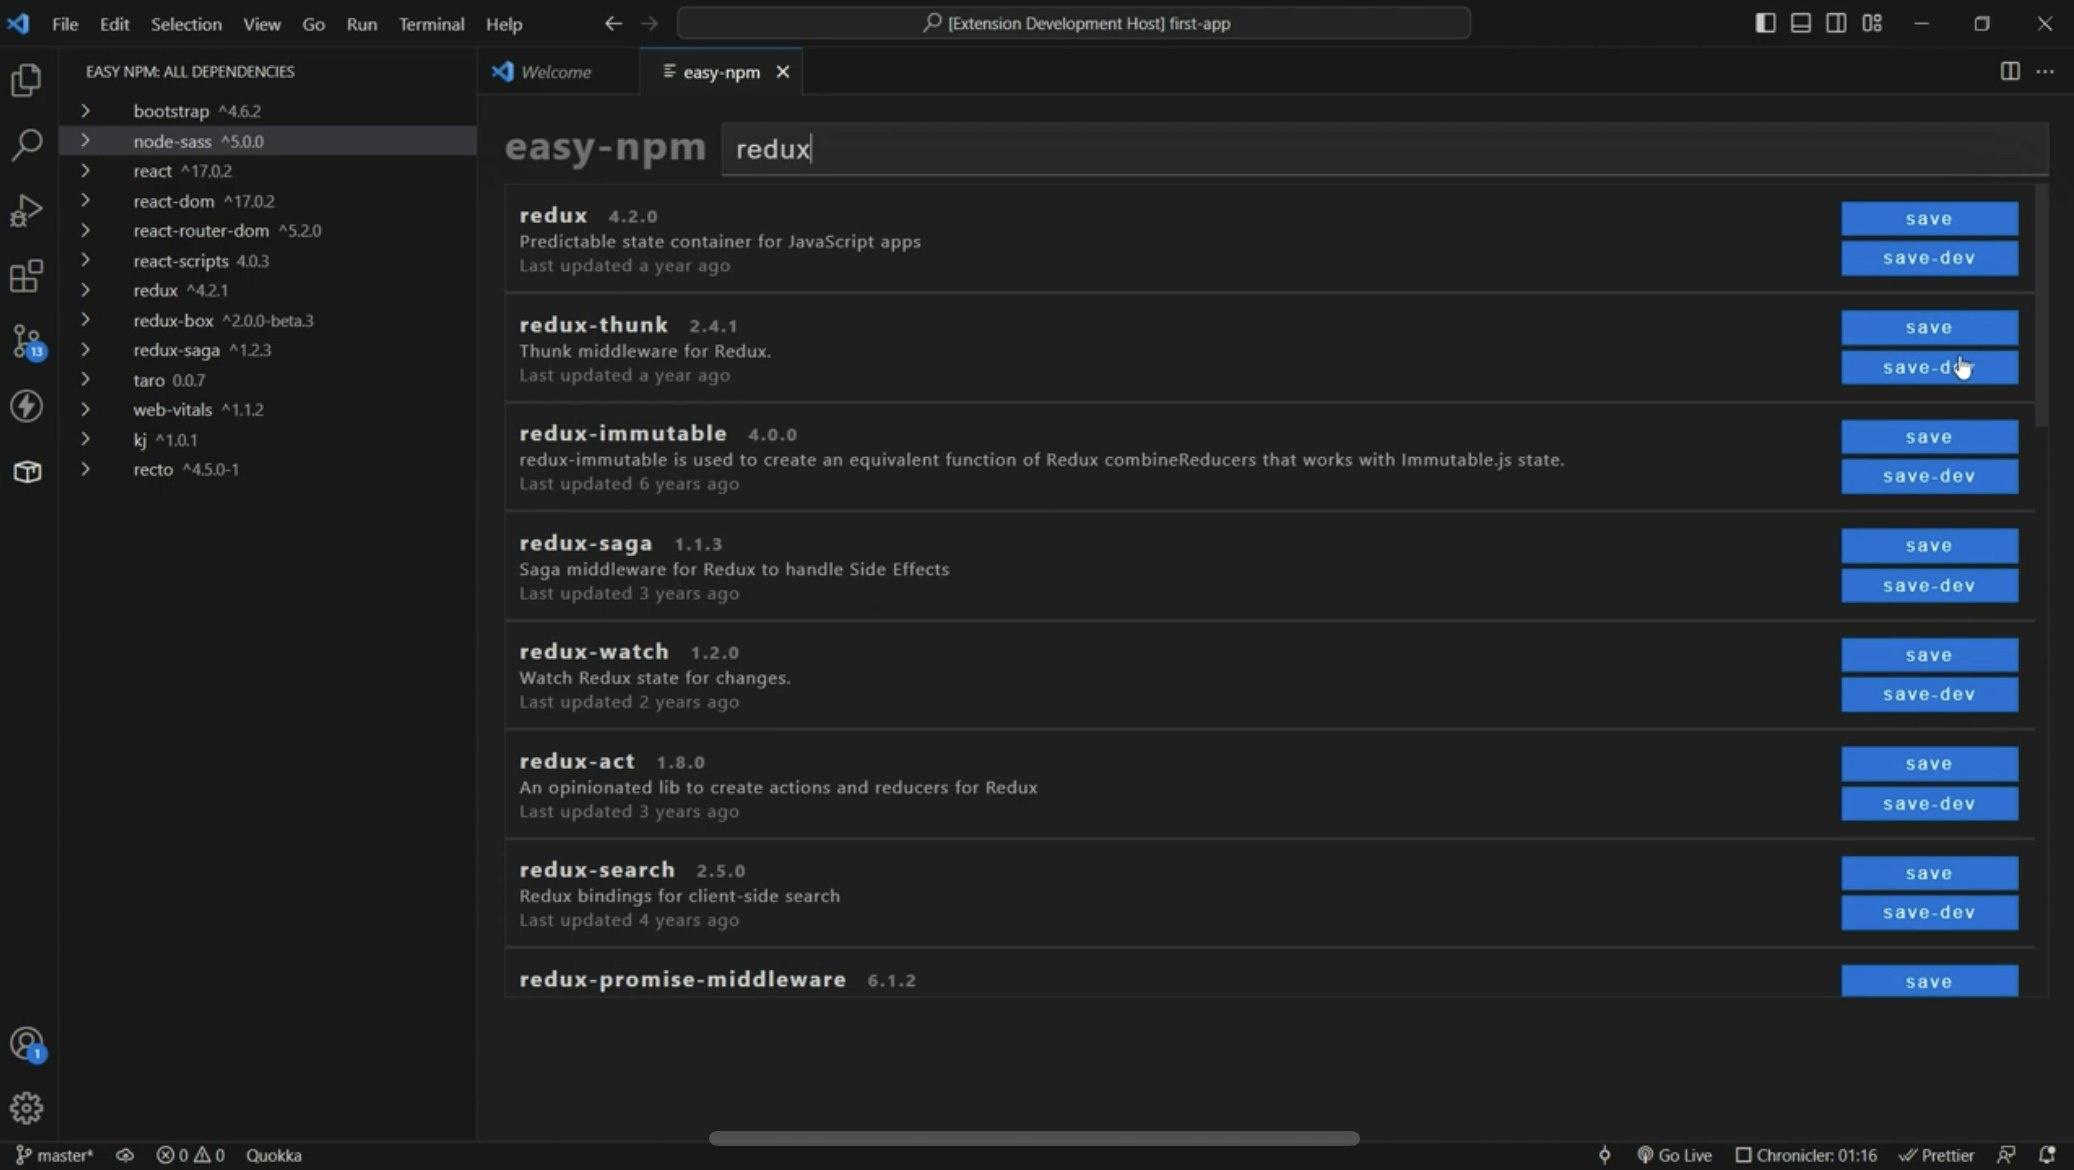Image resolution: width=2074 pixels, height=1170 pixels.
Task: Open the lightning bolt activity bar view
Action: (x=27, y=406)
